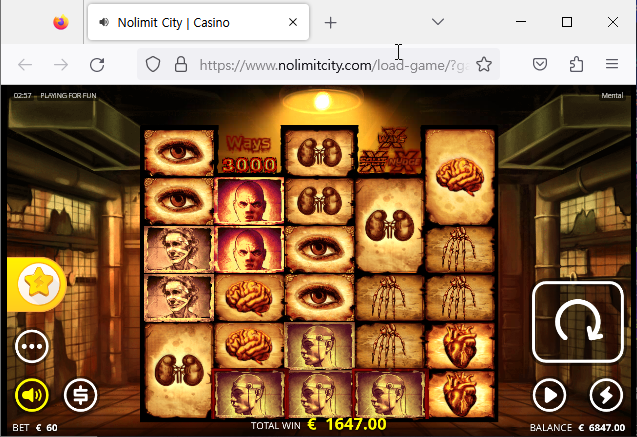Click the large brain symbol in reel five
This screenshot has width=637, height=437.
point(460,177)
